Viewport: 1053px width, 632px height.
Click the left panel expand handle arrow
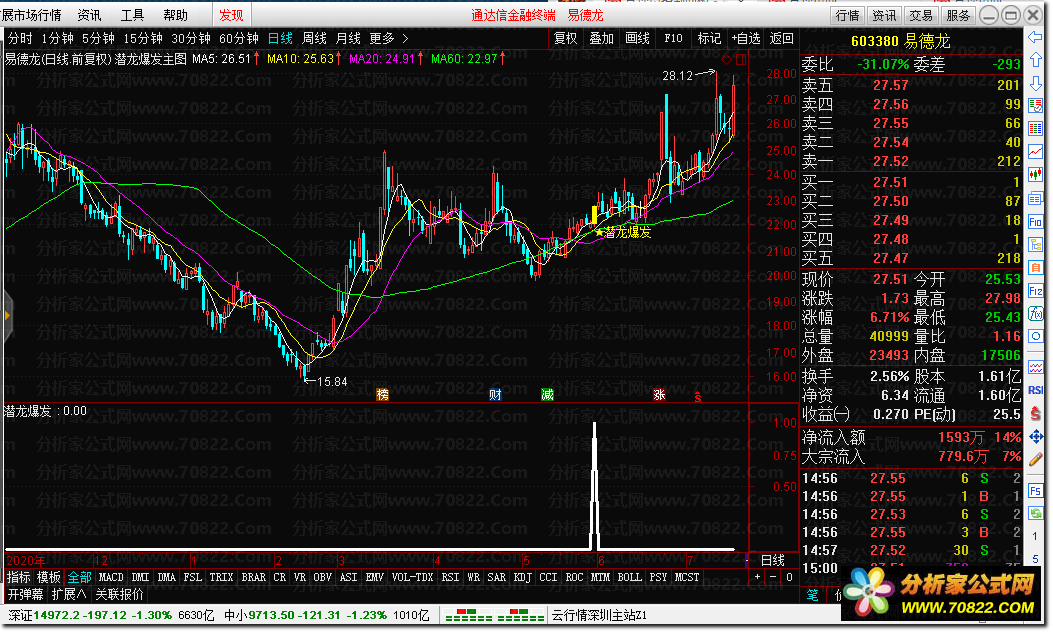point(7,315)
